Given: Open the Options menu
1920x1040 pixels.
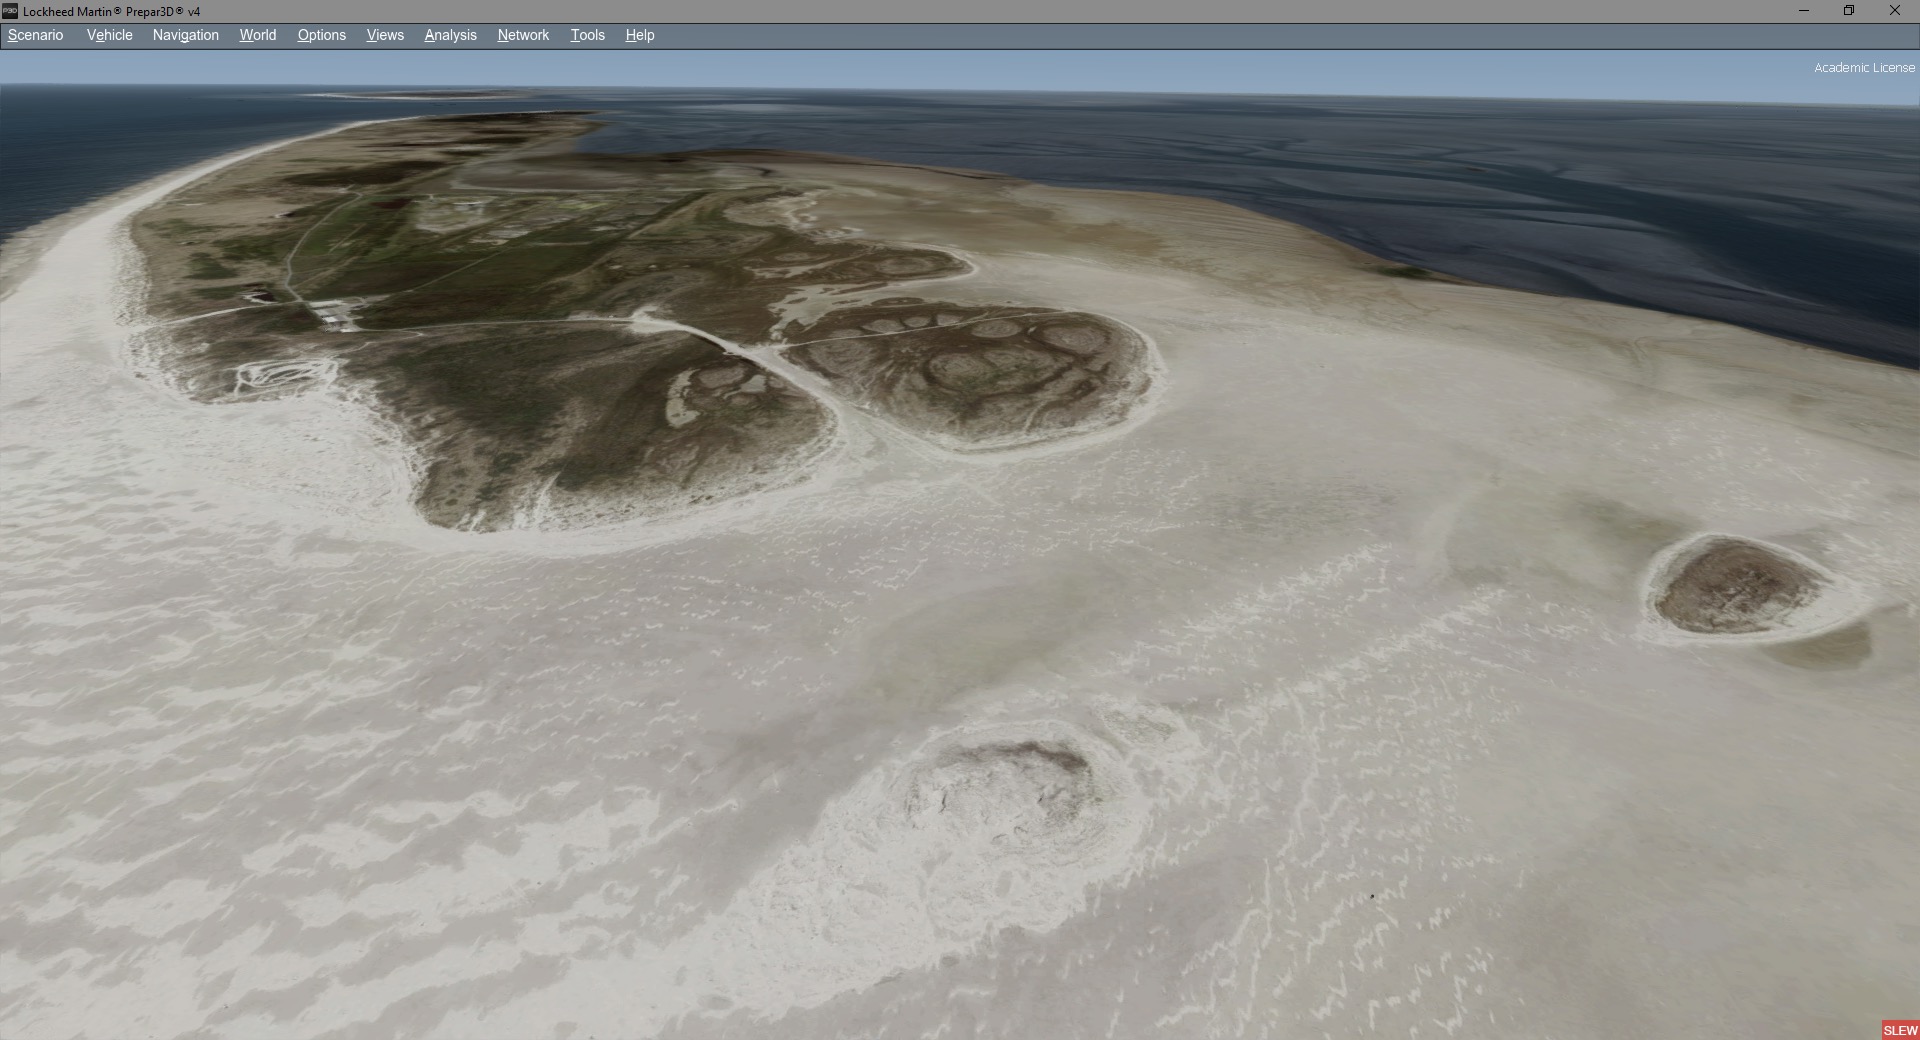Looking at the screenshot, I should [x=321, y=35].
